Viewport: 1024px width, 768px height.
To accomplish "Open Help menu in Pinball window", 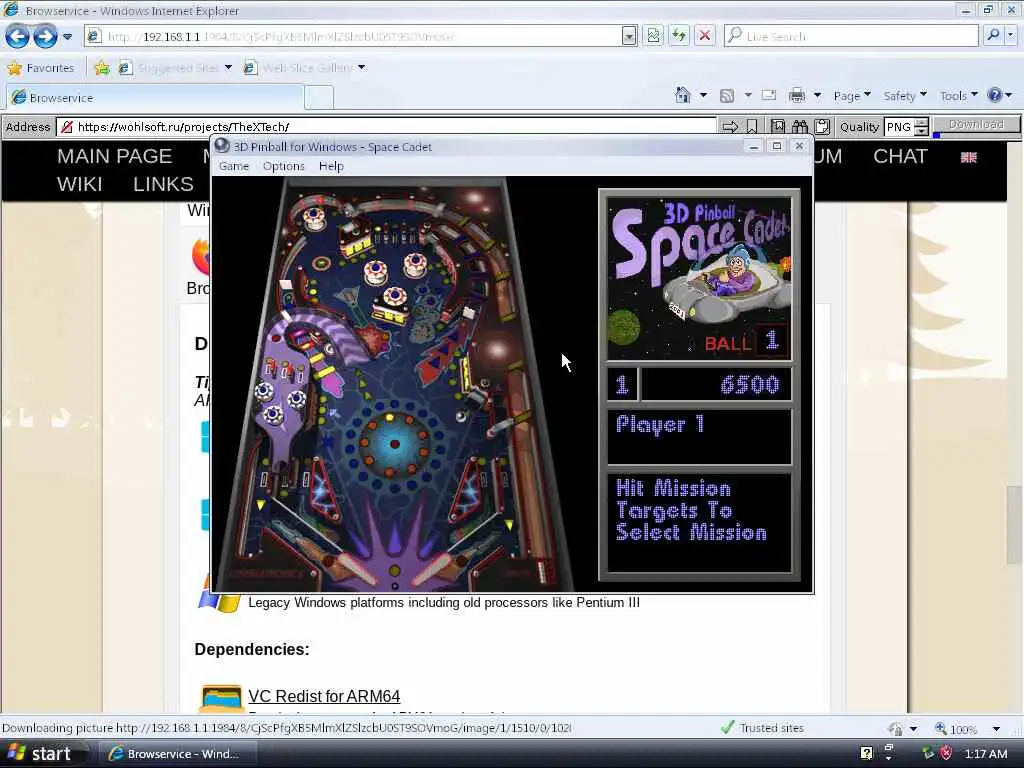I will tap(331, 166).
